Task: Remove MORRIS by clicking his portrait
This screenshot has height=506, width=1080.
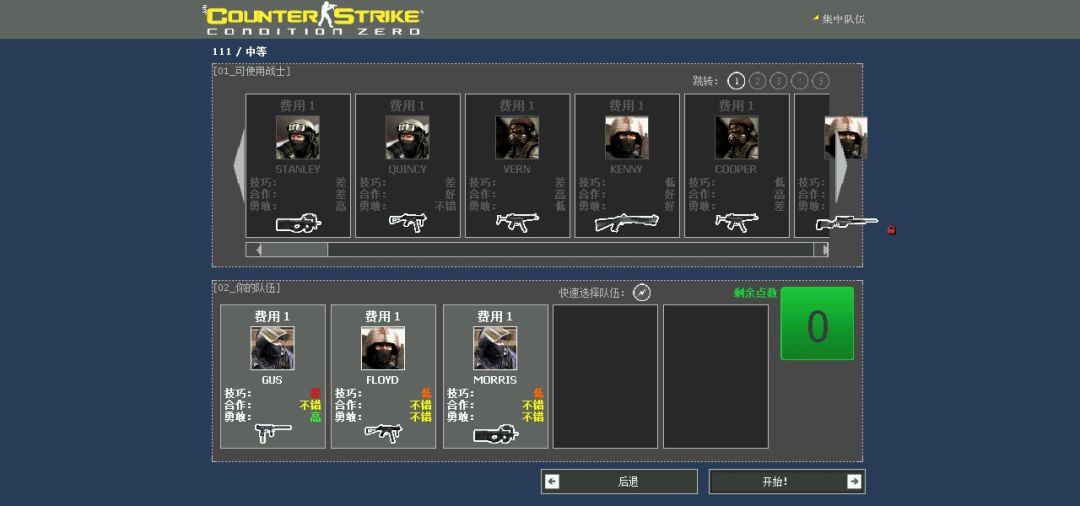Action: [x=495, y=348]
